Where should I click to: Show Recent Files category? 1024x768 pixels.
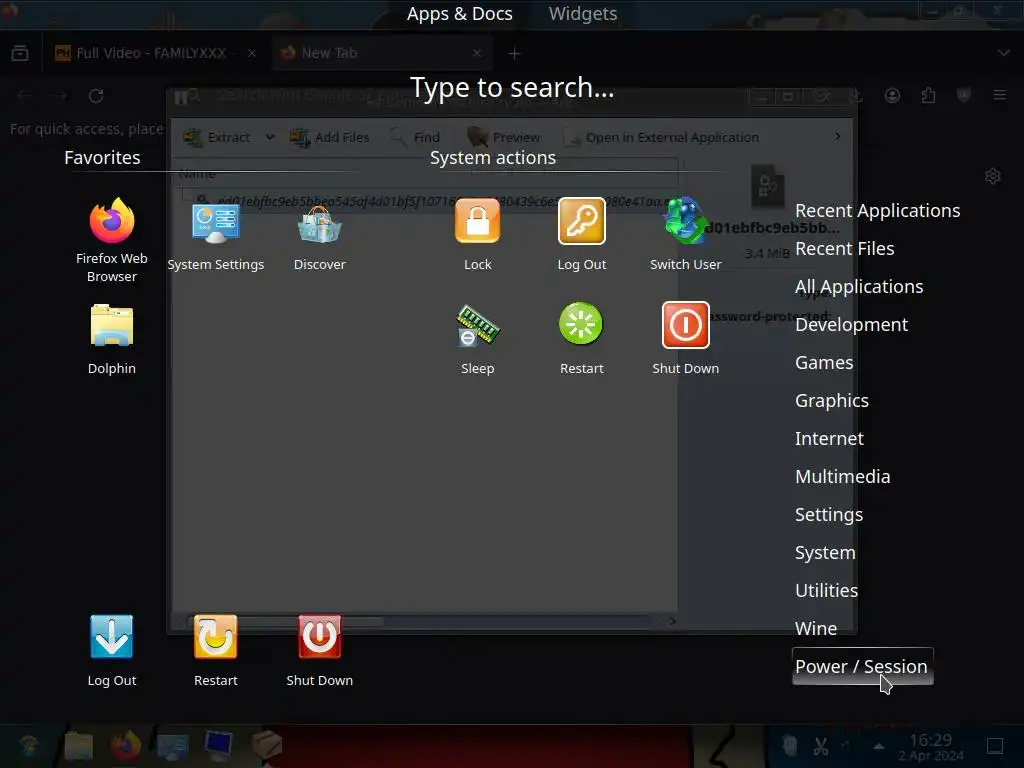click(x=844, y=248)
